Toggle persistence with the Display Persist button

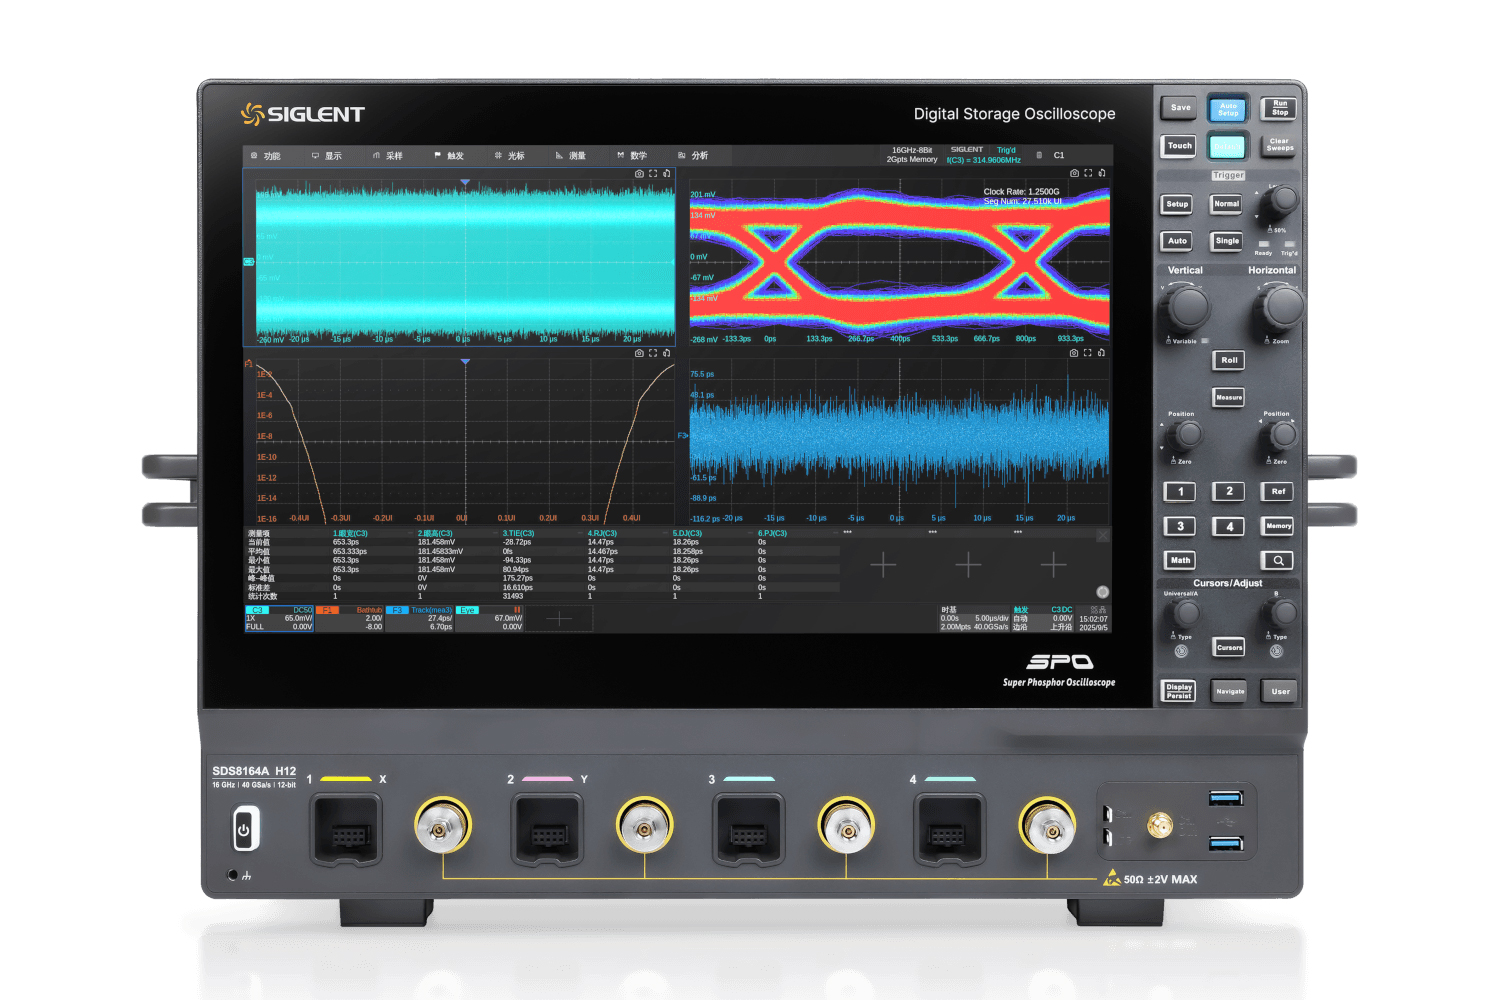pyautogui.click(x=1178, y=691)
